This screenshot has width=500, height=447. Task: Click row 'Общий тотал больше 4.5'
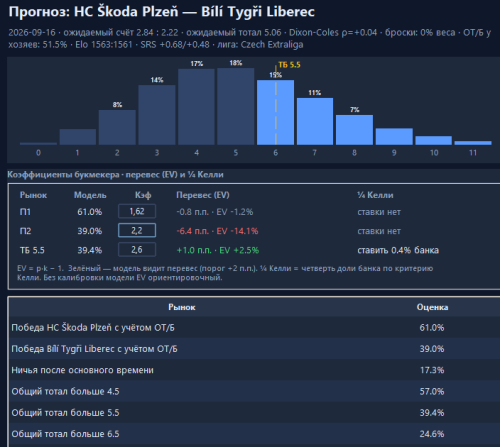coord(254,391)
